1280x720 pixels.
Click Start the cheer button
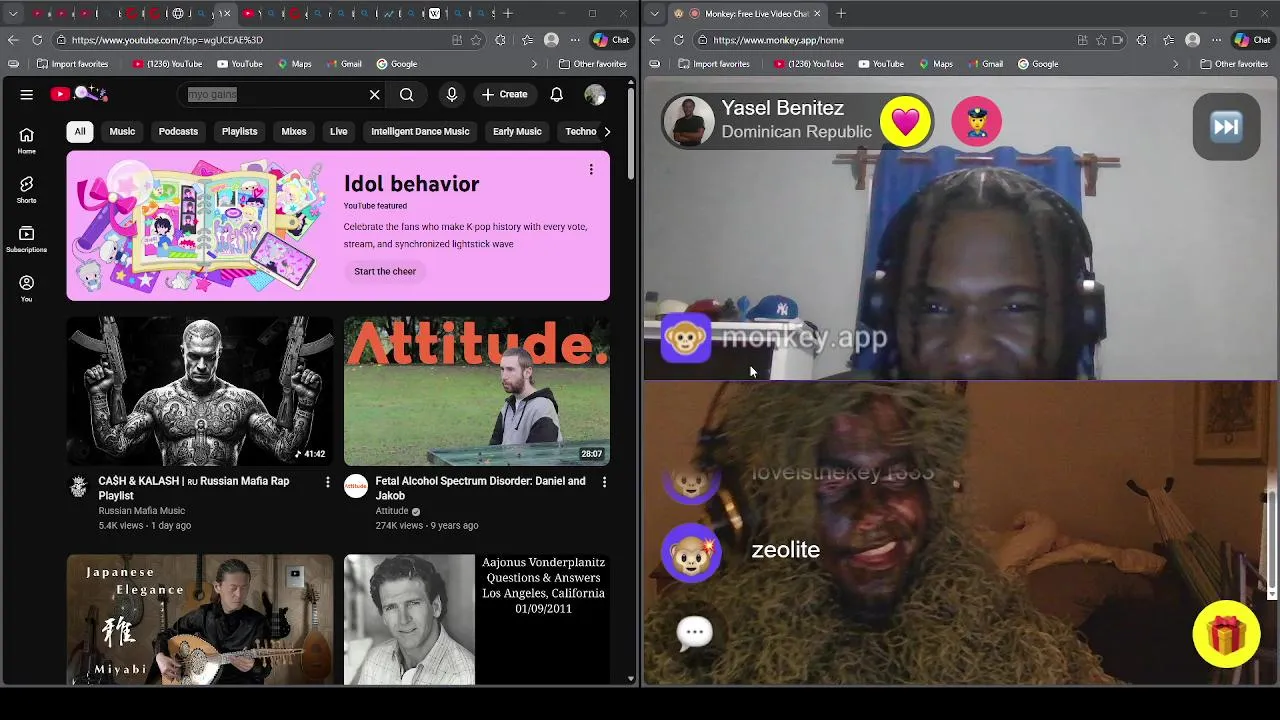385,271
